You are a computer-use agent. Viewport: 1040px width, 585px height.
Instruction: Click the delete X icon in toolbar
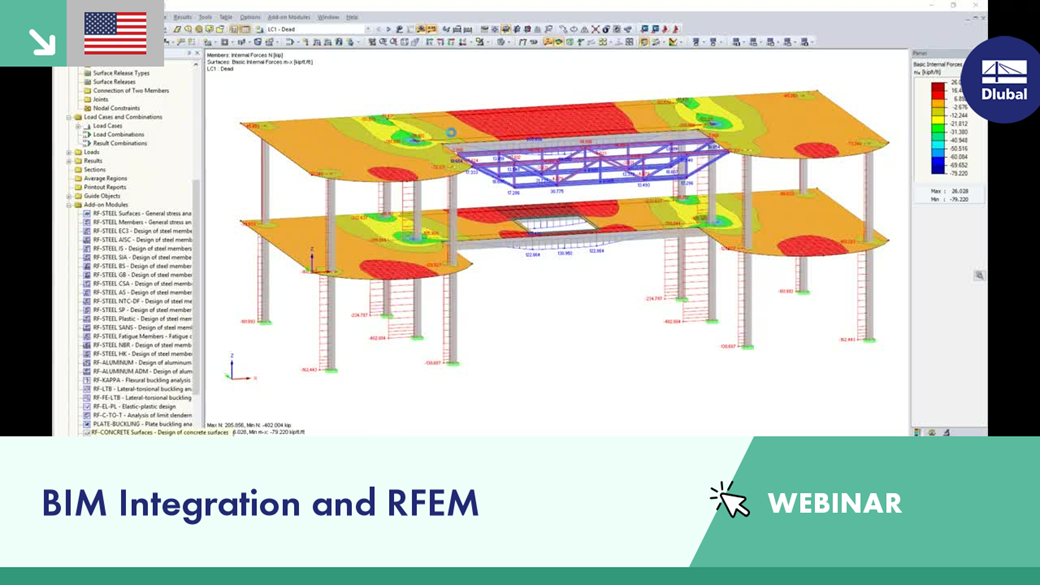tap(596, 29)
